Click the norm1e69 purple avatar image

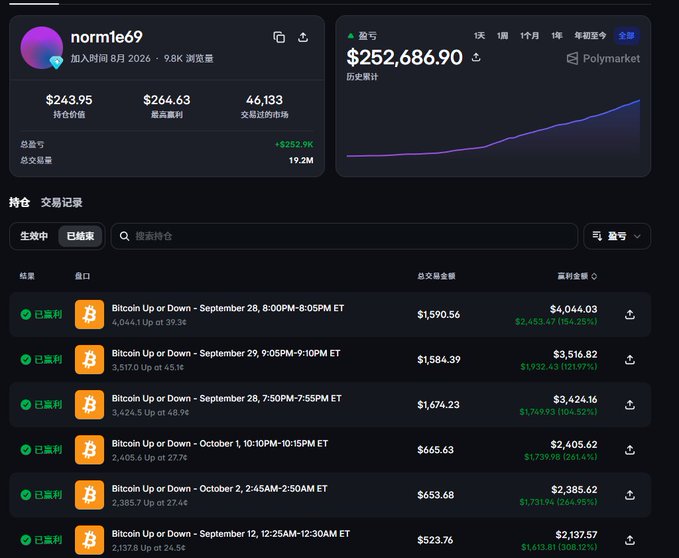[x=42, y=48]
